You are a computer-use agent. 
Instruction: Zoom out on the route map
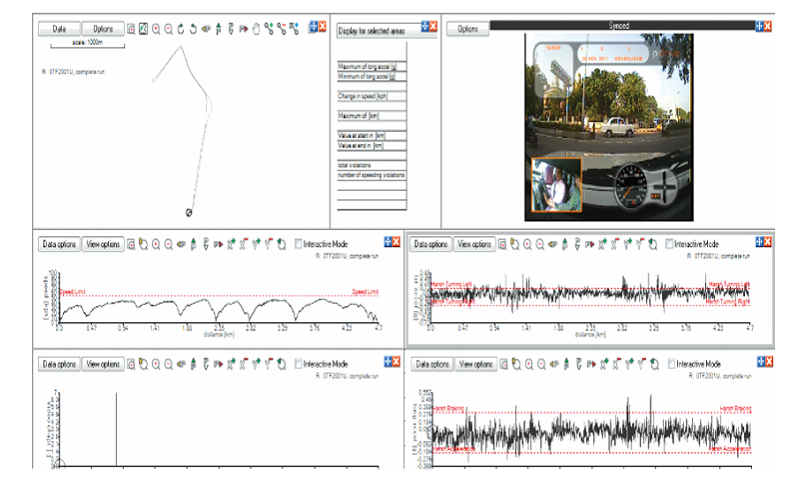point(168,29)
